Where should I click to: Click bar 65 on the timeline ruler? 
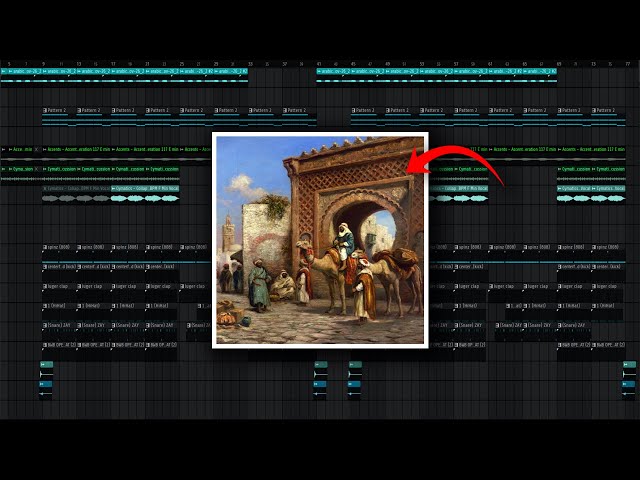(x=524, y=64)
